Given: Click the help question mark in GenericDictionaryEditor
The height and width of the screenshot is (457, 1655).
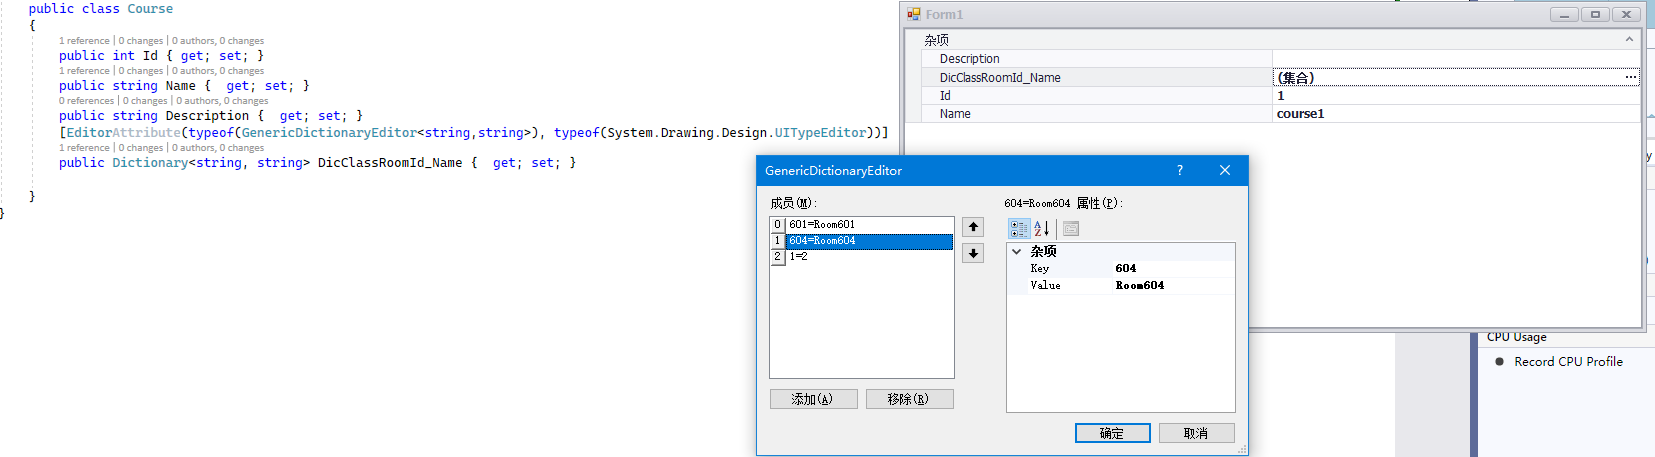Looking at the screenshot, I should point(1180,171).
